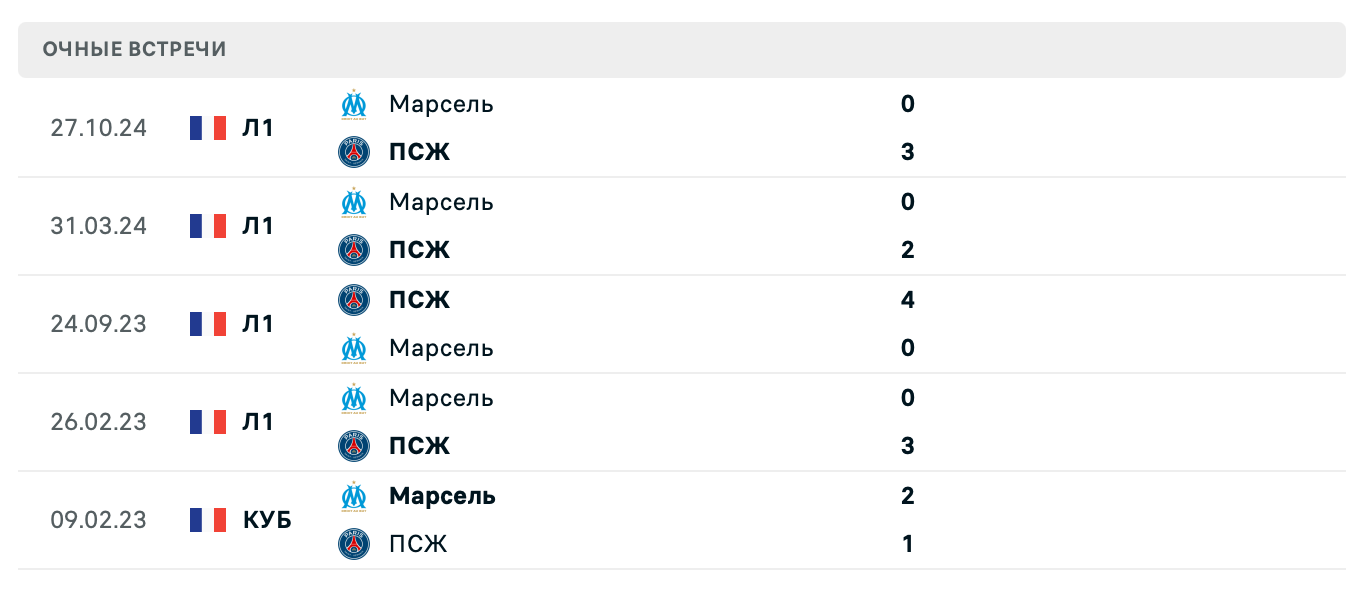Viewport: 1364px width, 592px height.
Task: Click the date 09.02.23
Action: coord(98,520)
